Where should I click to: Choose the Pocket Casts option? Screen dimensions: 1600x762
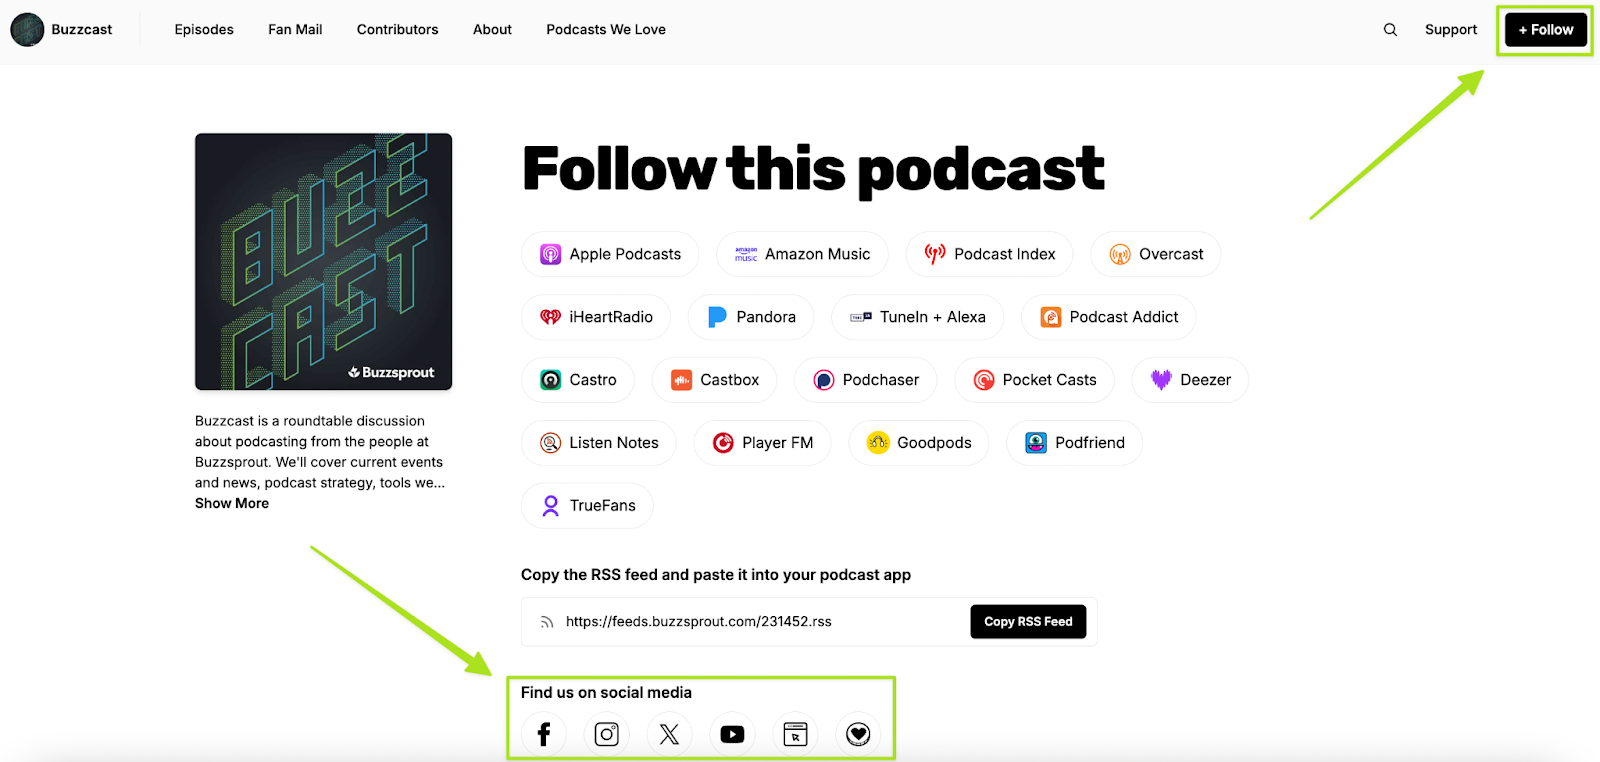(x=1034, y=380)
